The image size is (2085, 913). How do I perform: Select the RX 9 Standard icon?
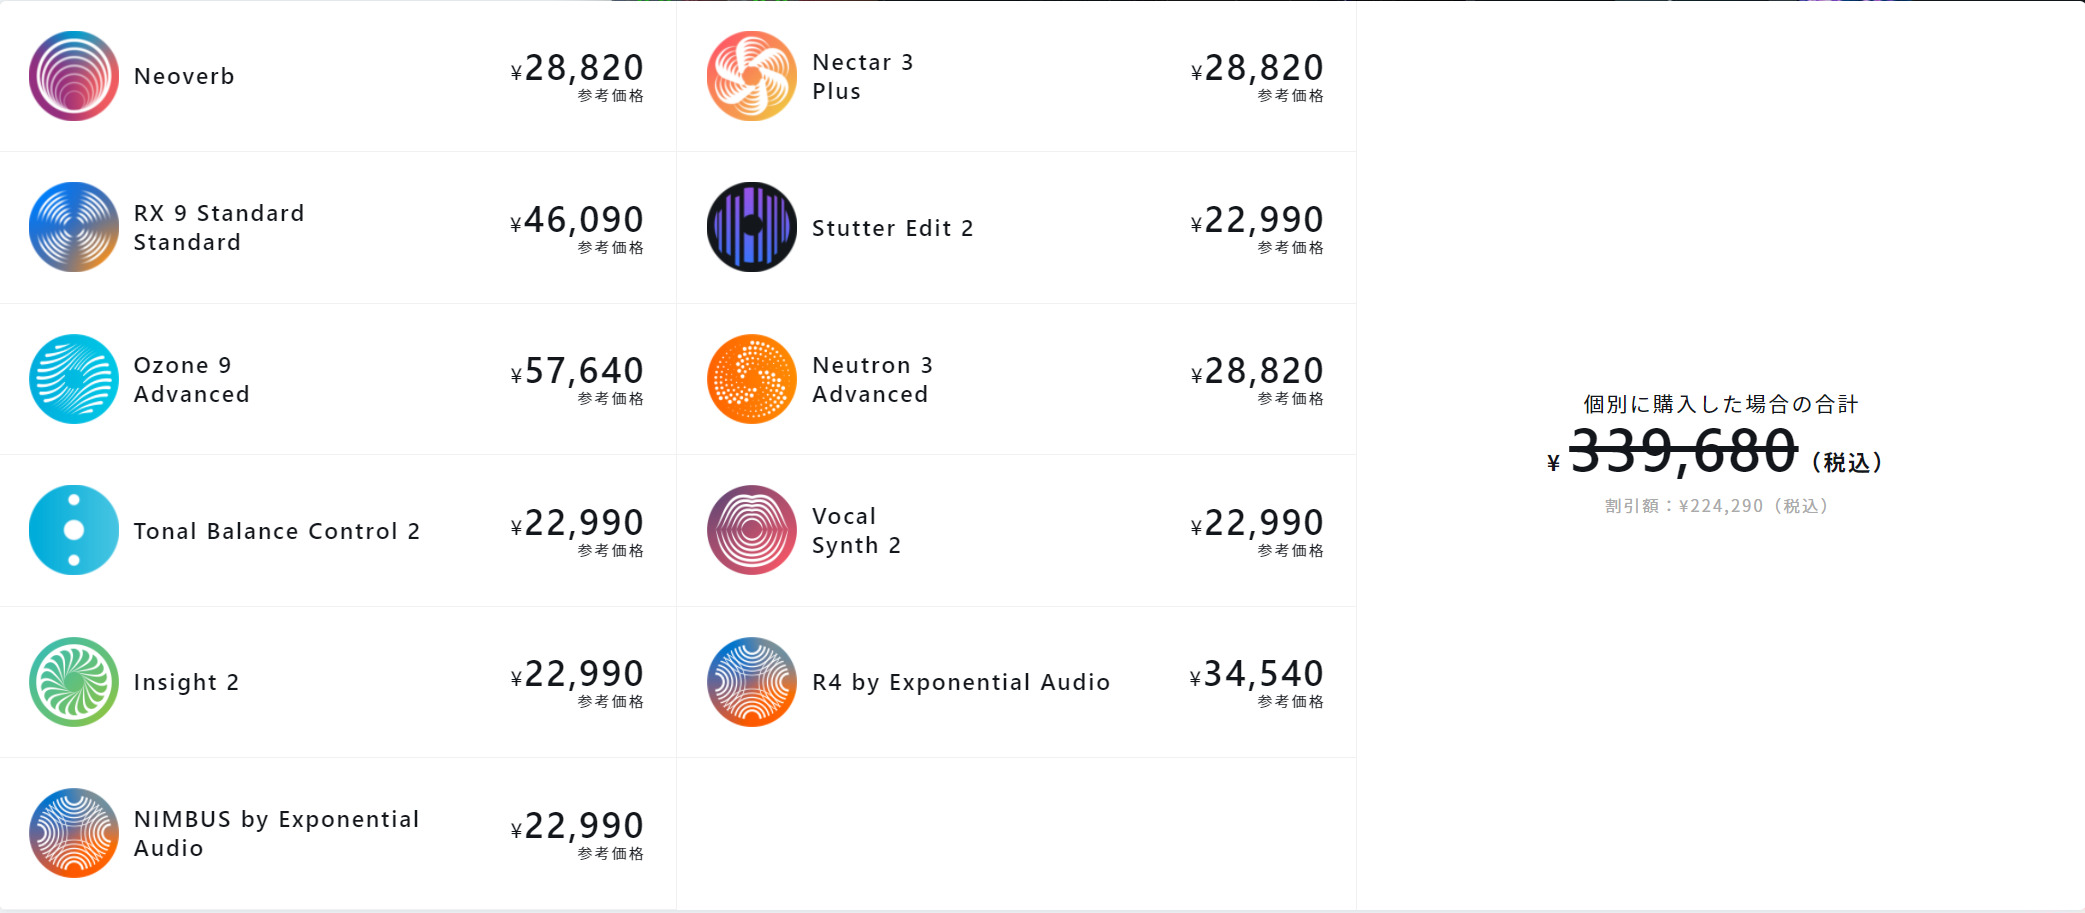pos(74,227)
